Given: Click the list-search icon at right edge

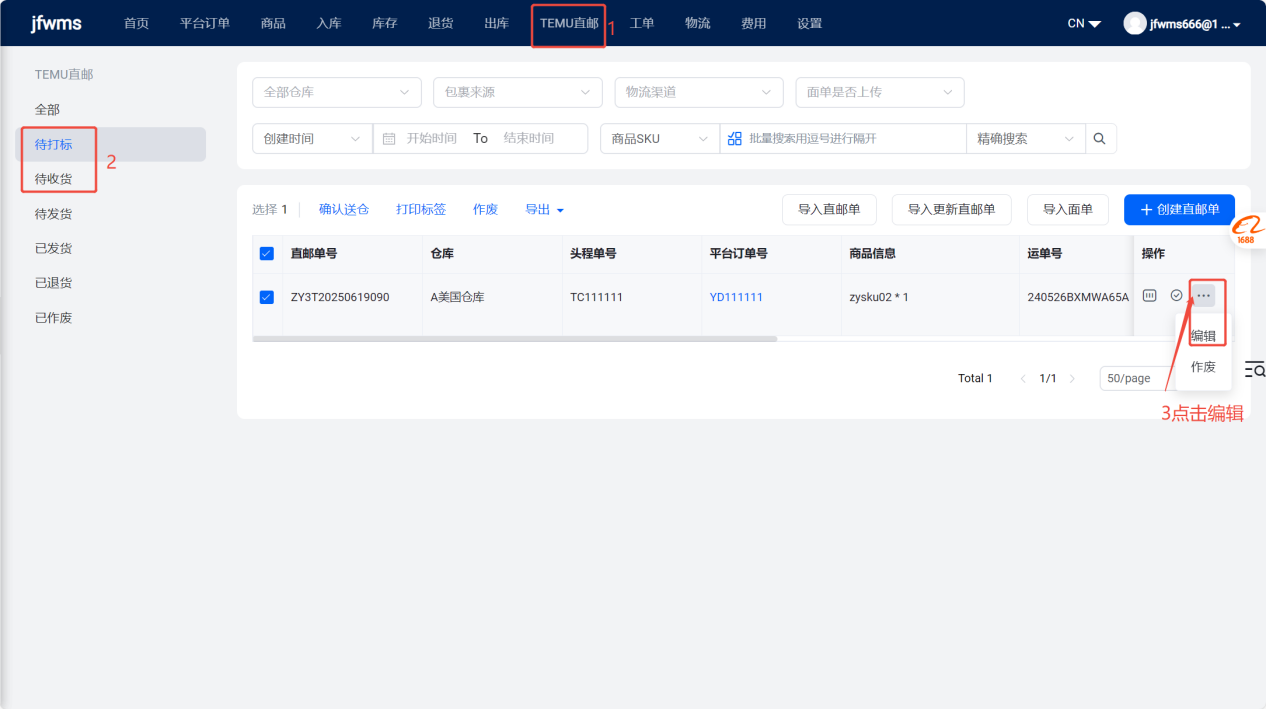Looking at the screenshot, I should point(1255,371).
